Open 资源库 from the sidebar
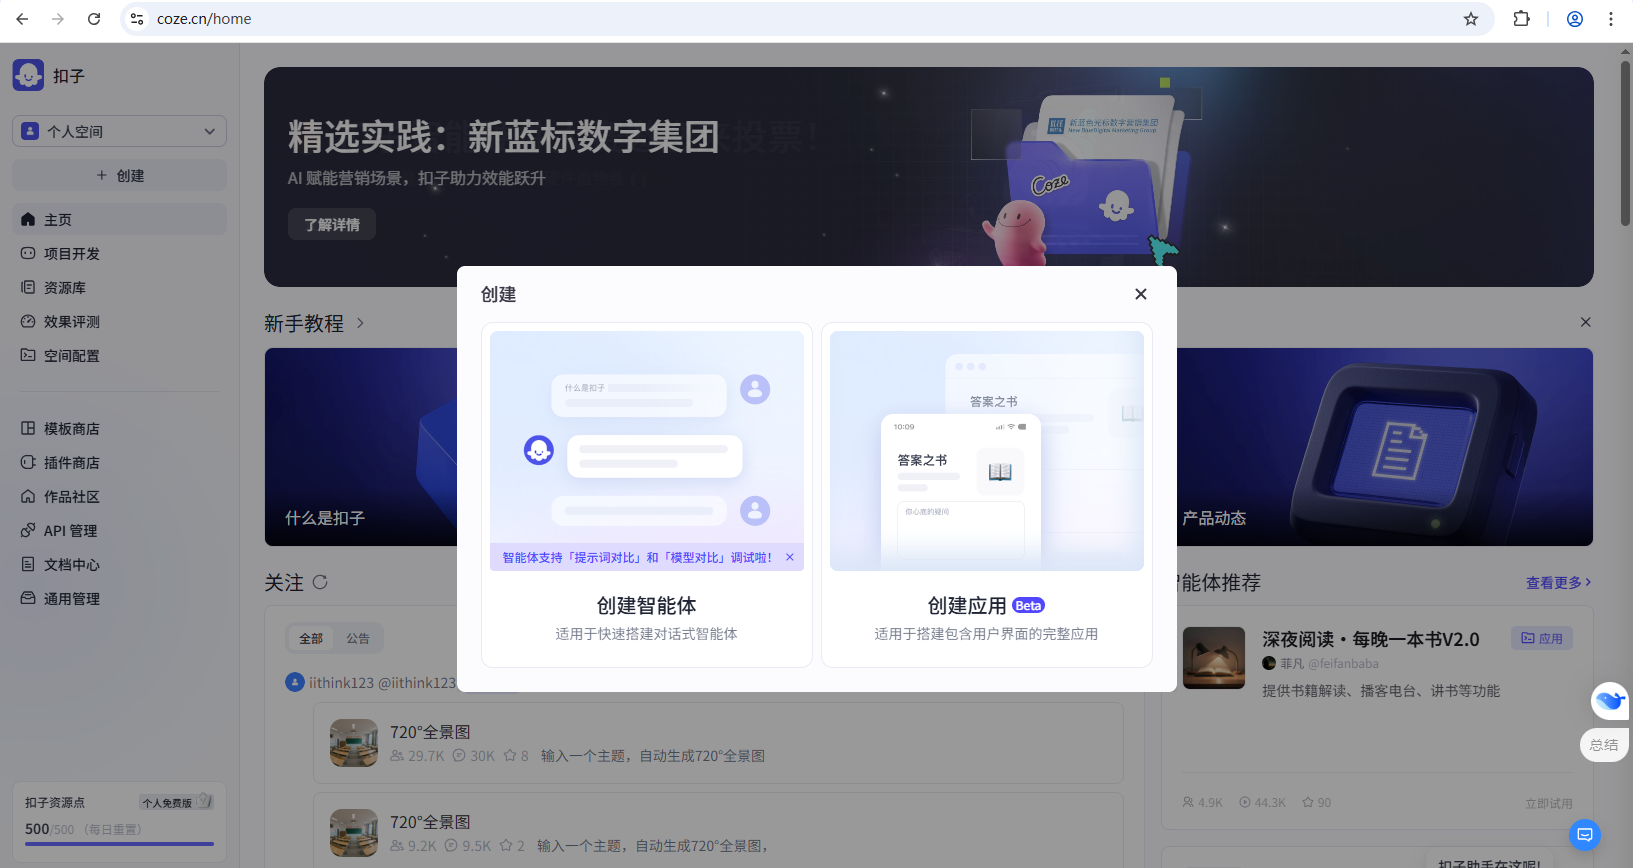1633x868 pixels. [x=119, y=287]
